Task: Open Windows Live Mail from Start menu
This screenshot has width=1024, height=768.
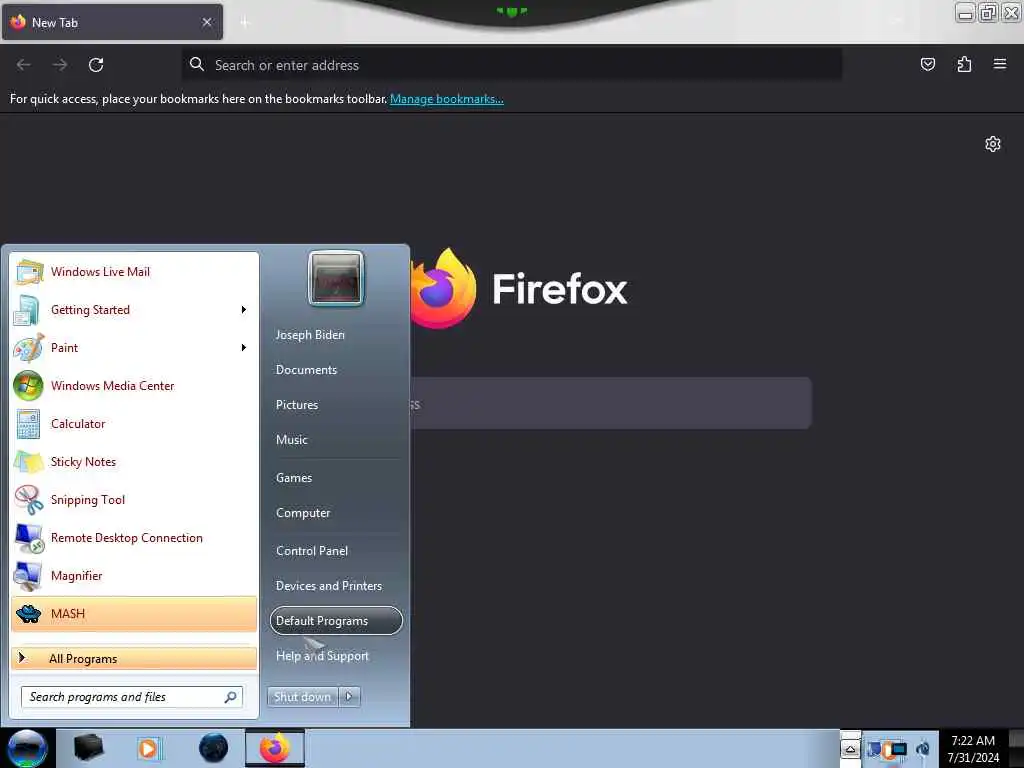Action: point(134,272)
